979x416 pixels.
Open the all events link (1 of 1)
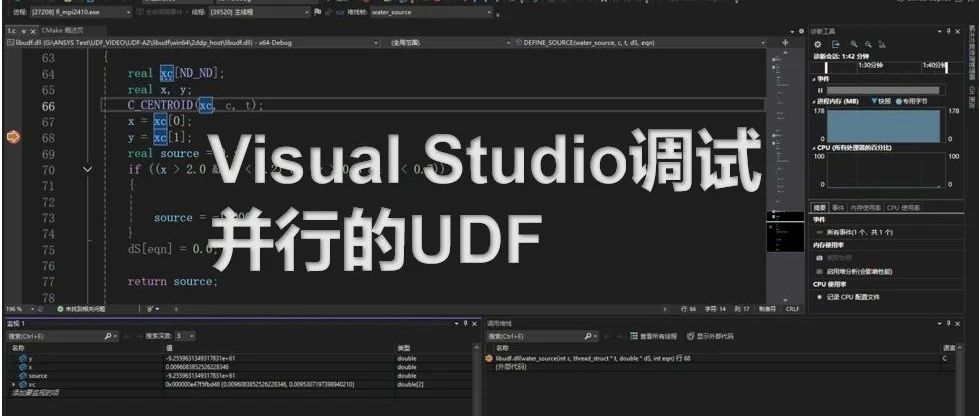click(x=858, y=232)
